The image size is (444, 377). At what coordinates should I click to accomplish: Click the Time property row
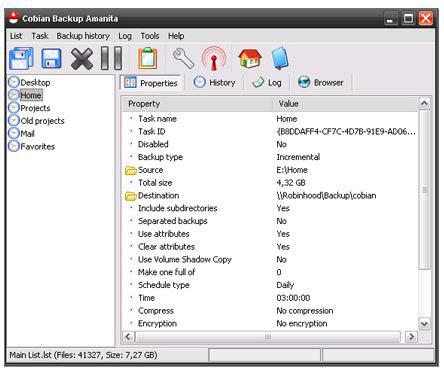click(270, 298)
